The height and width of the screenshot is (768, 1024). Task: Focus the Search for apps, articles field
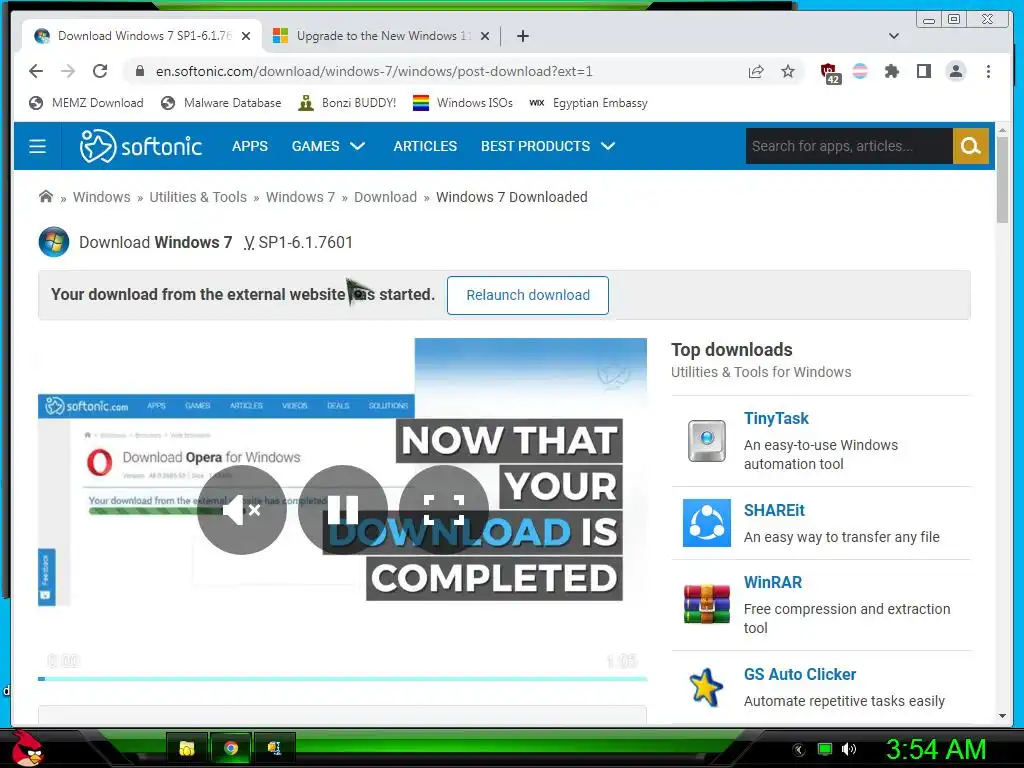point(849,146)
